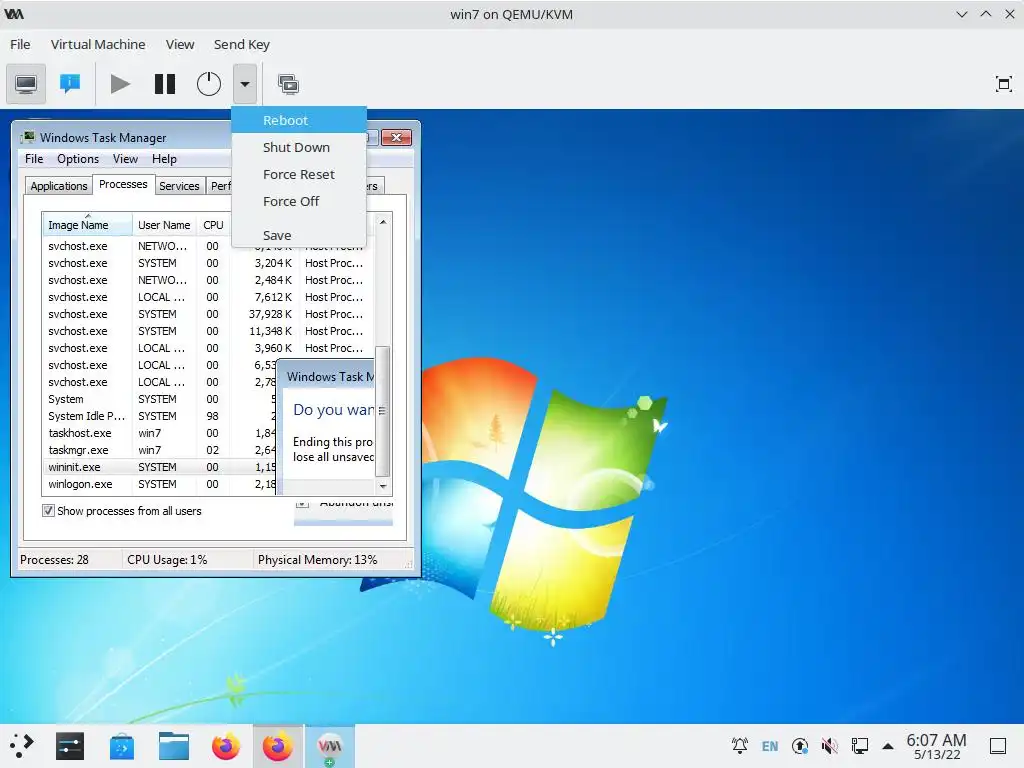Open the Send Key menu
The width and height of the screenshot is (1024, 768).
(242, 44)
